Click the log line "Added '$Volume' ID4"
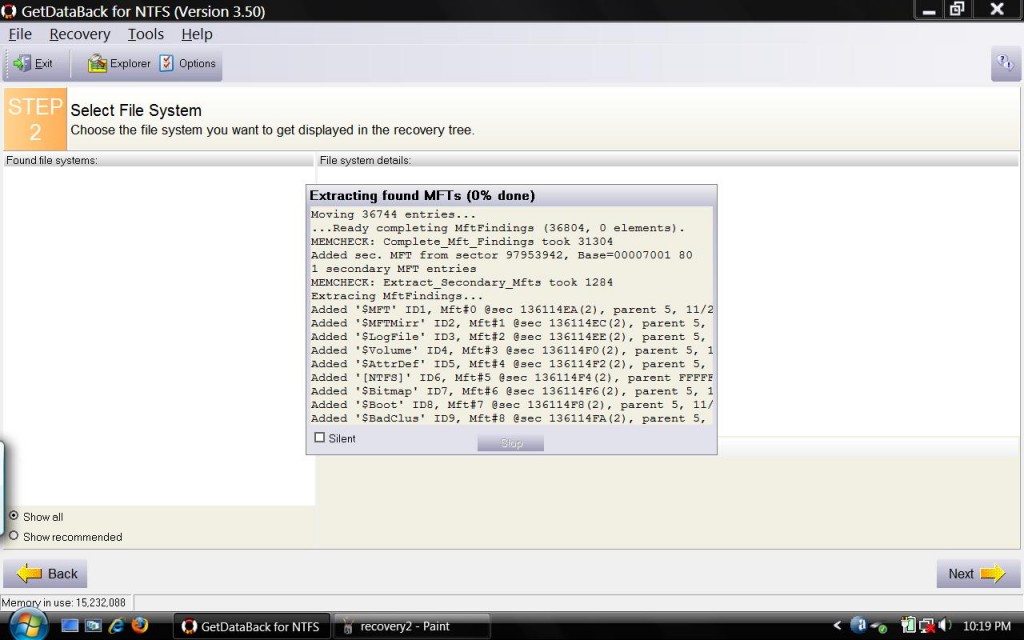Viewport: 1024px width, 640px height. coord(512,350)
